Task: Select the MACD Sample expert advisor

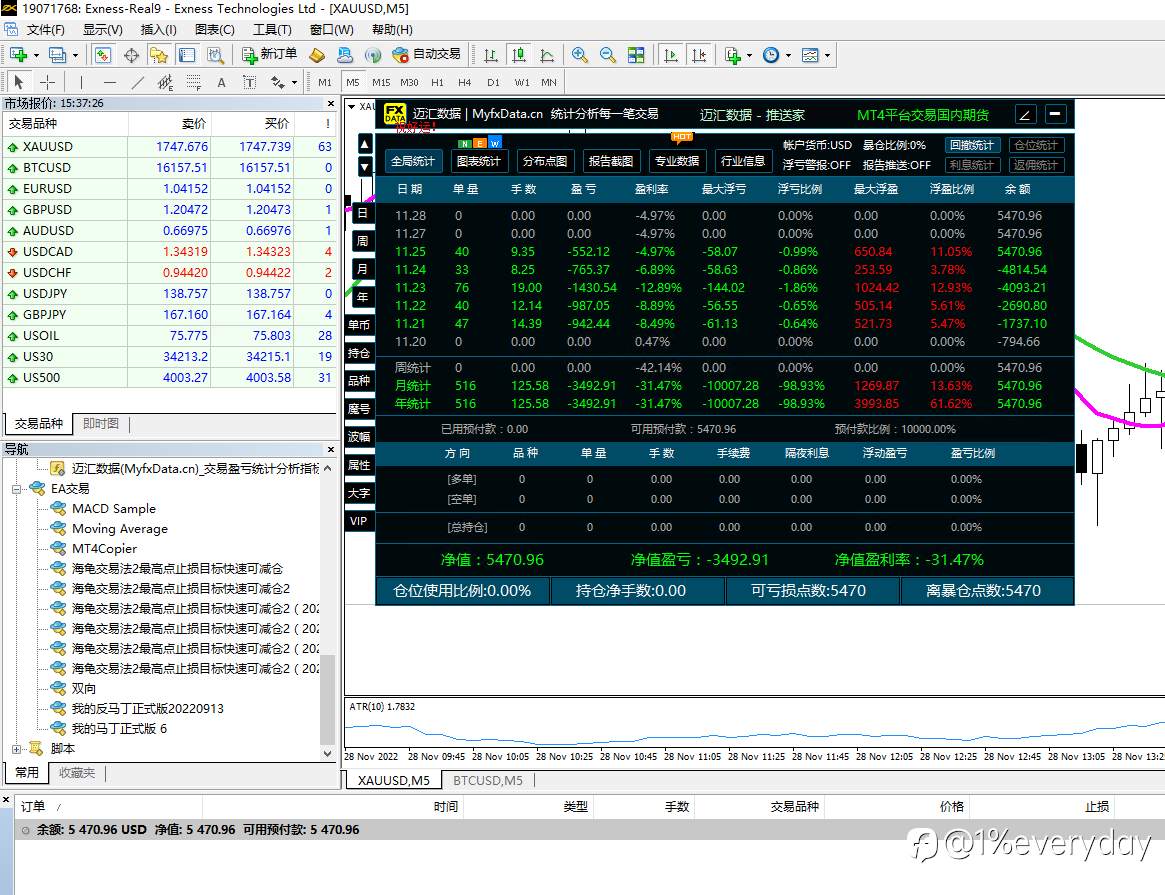Action: (x=114, y=509)
